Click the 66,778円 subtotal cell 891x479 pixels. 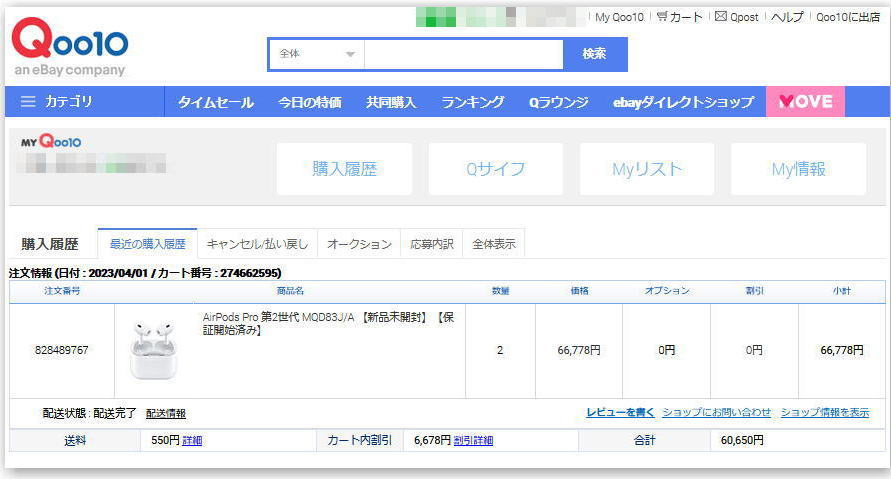pyautogui.click(x=842, y=350)
